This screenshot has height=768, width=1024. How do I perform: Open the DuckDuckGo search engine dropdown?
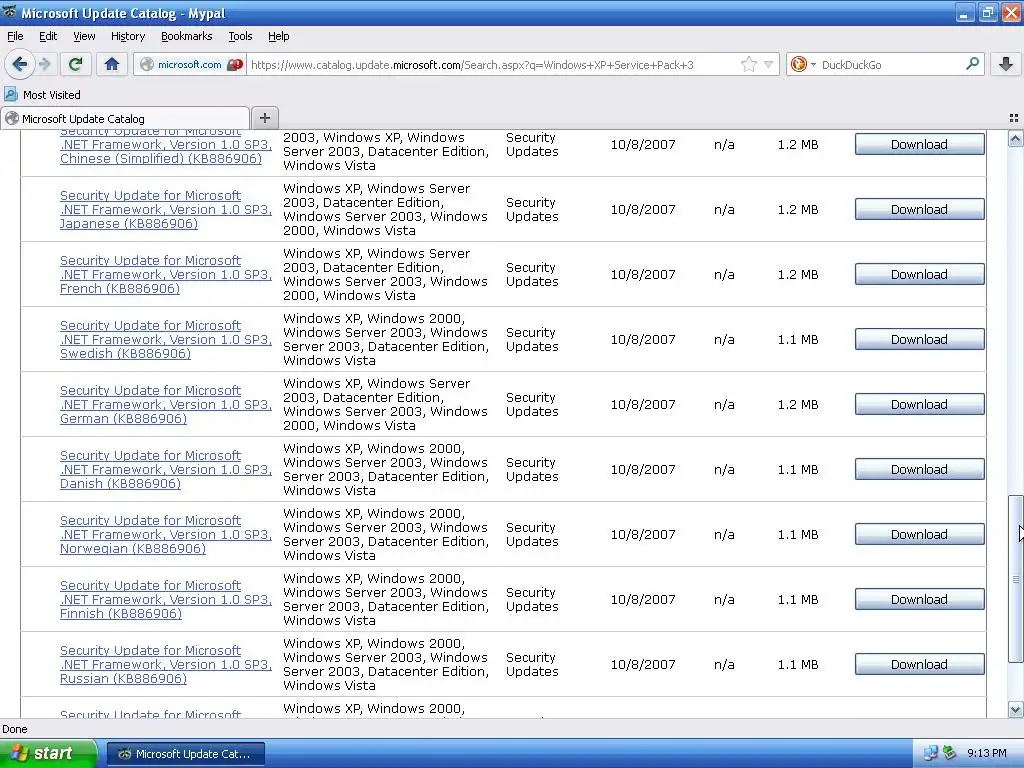[x=803, y=64]
